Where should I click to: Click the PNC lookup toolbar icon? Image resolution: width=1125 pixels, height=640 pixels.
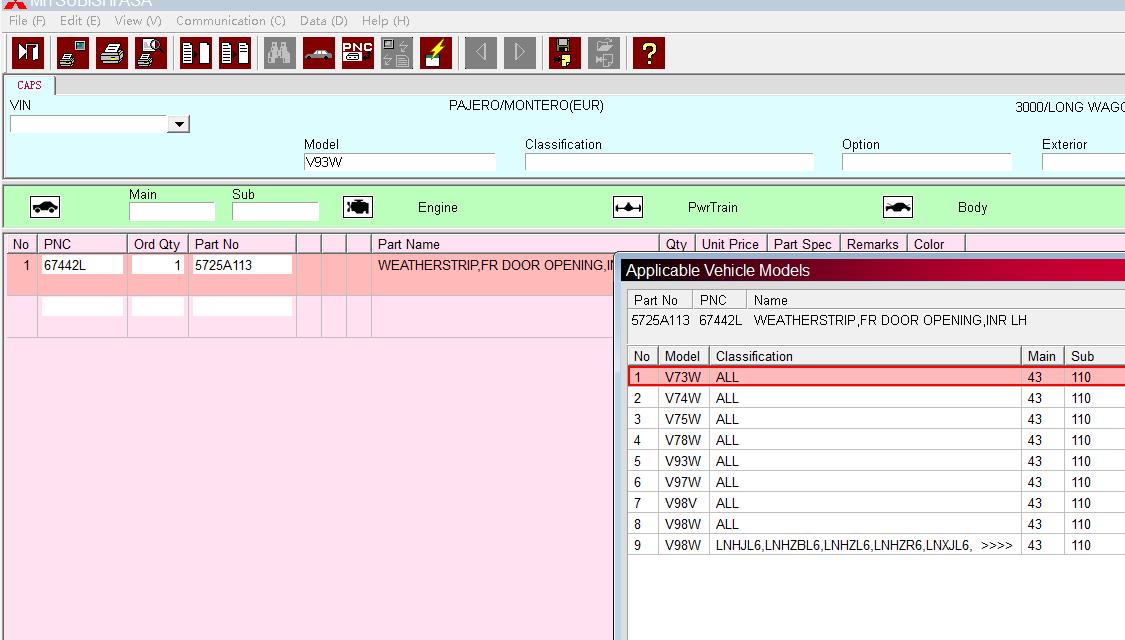tap(357, 52)
